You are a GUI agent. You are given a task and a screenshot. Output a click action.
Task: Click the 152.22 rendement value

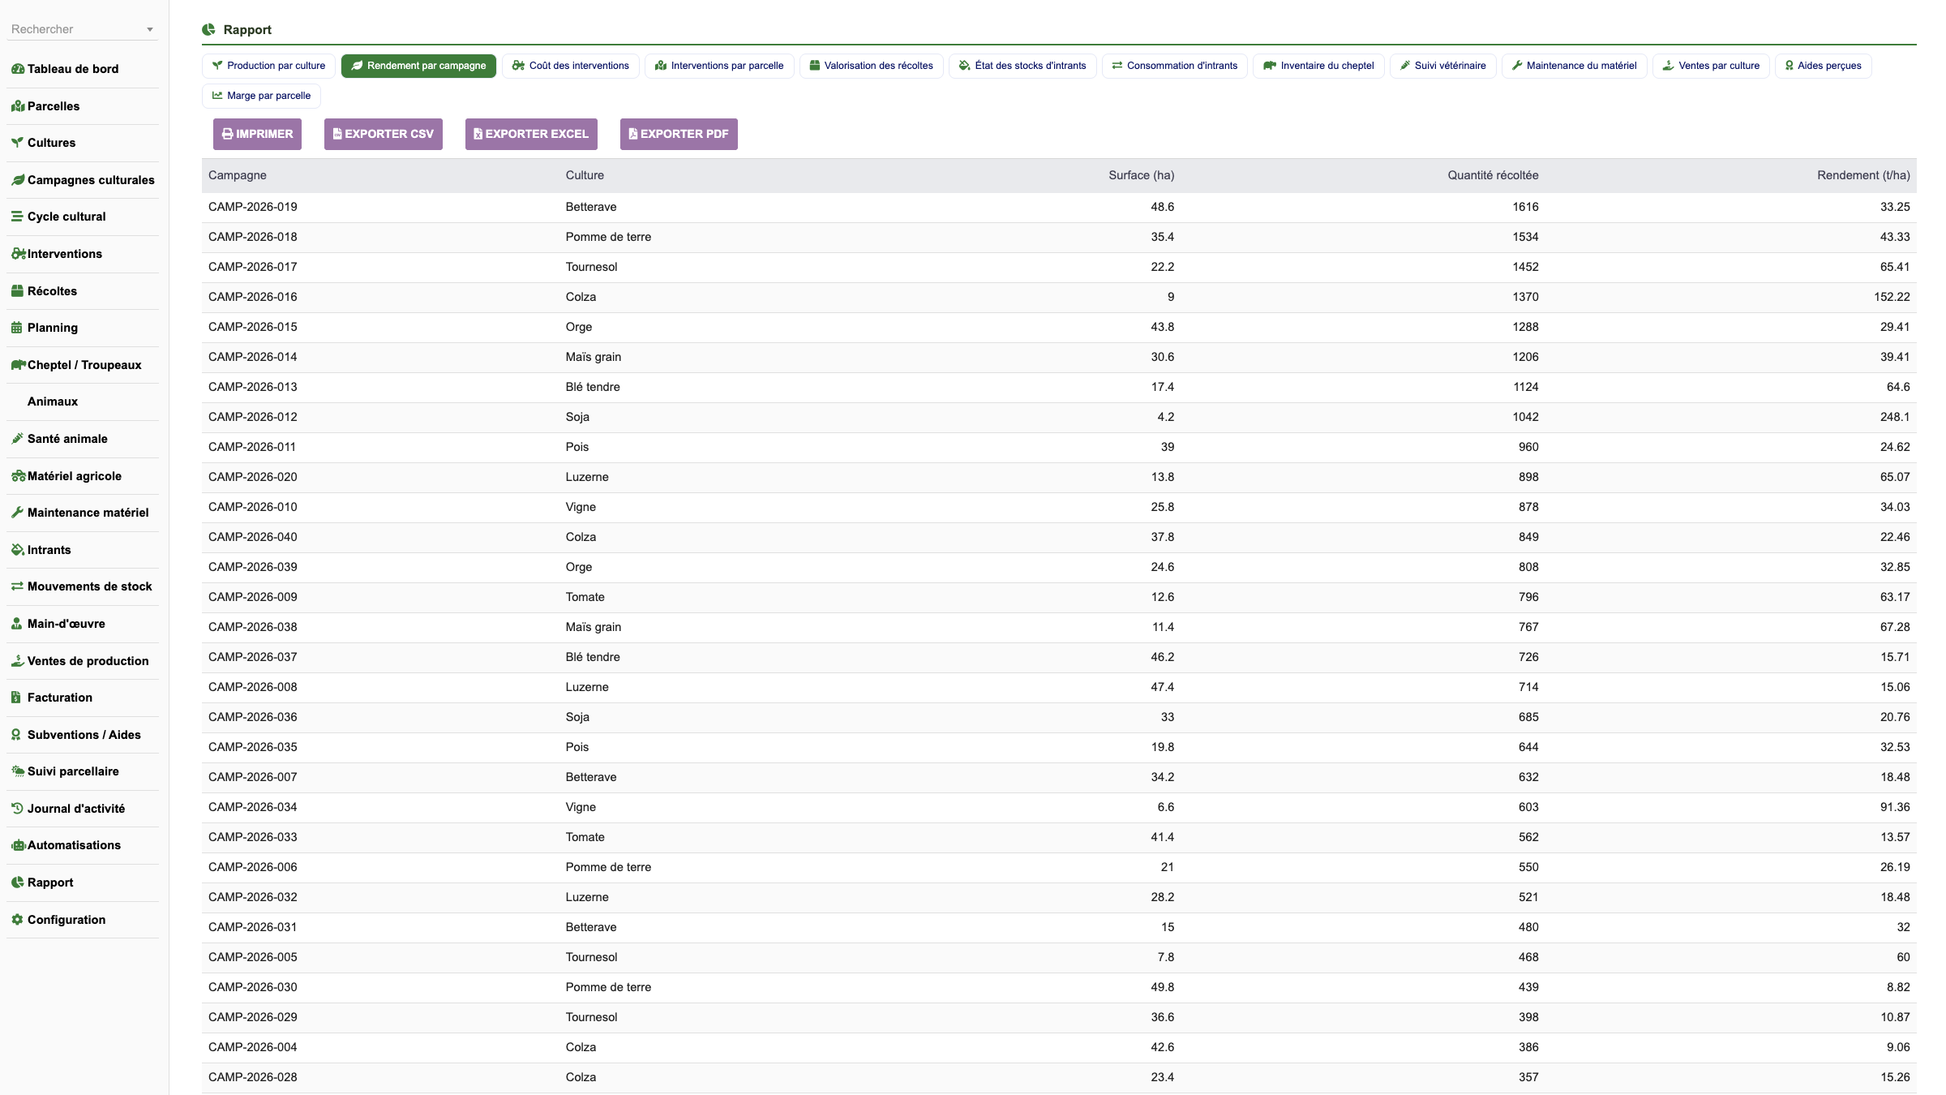point(1892,297)
